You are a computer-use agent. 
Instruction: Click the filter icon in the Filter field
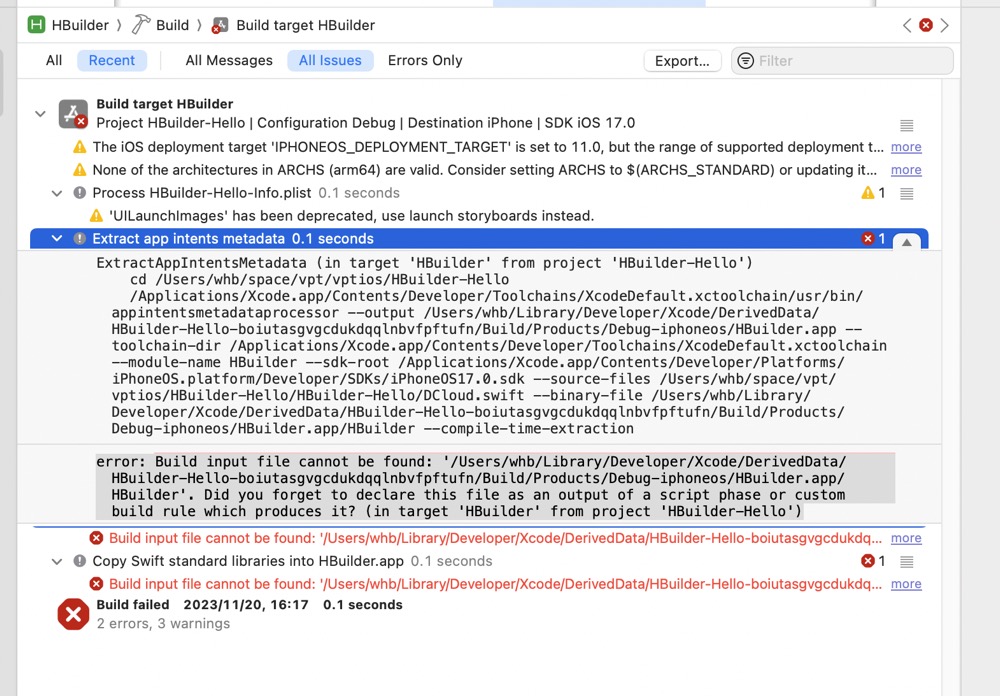tap(745, 61)
